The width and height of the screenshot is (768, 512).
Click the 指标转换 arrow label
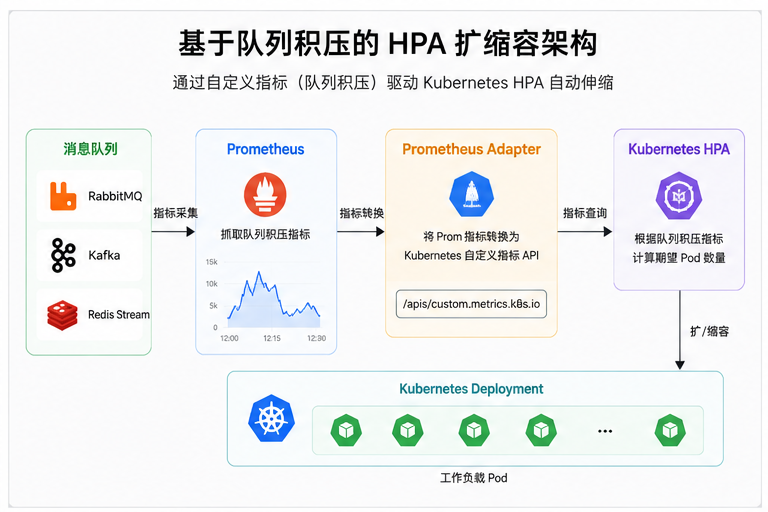tap(361, 213)
